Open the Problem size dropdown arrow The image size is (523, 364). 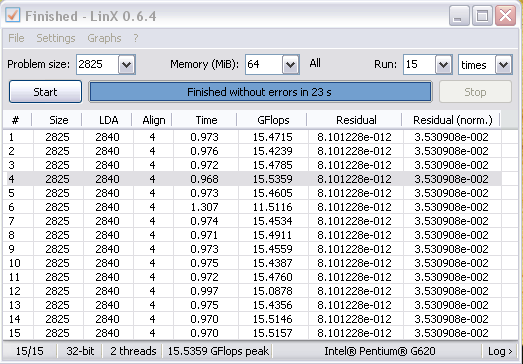(126, 64)
